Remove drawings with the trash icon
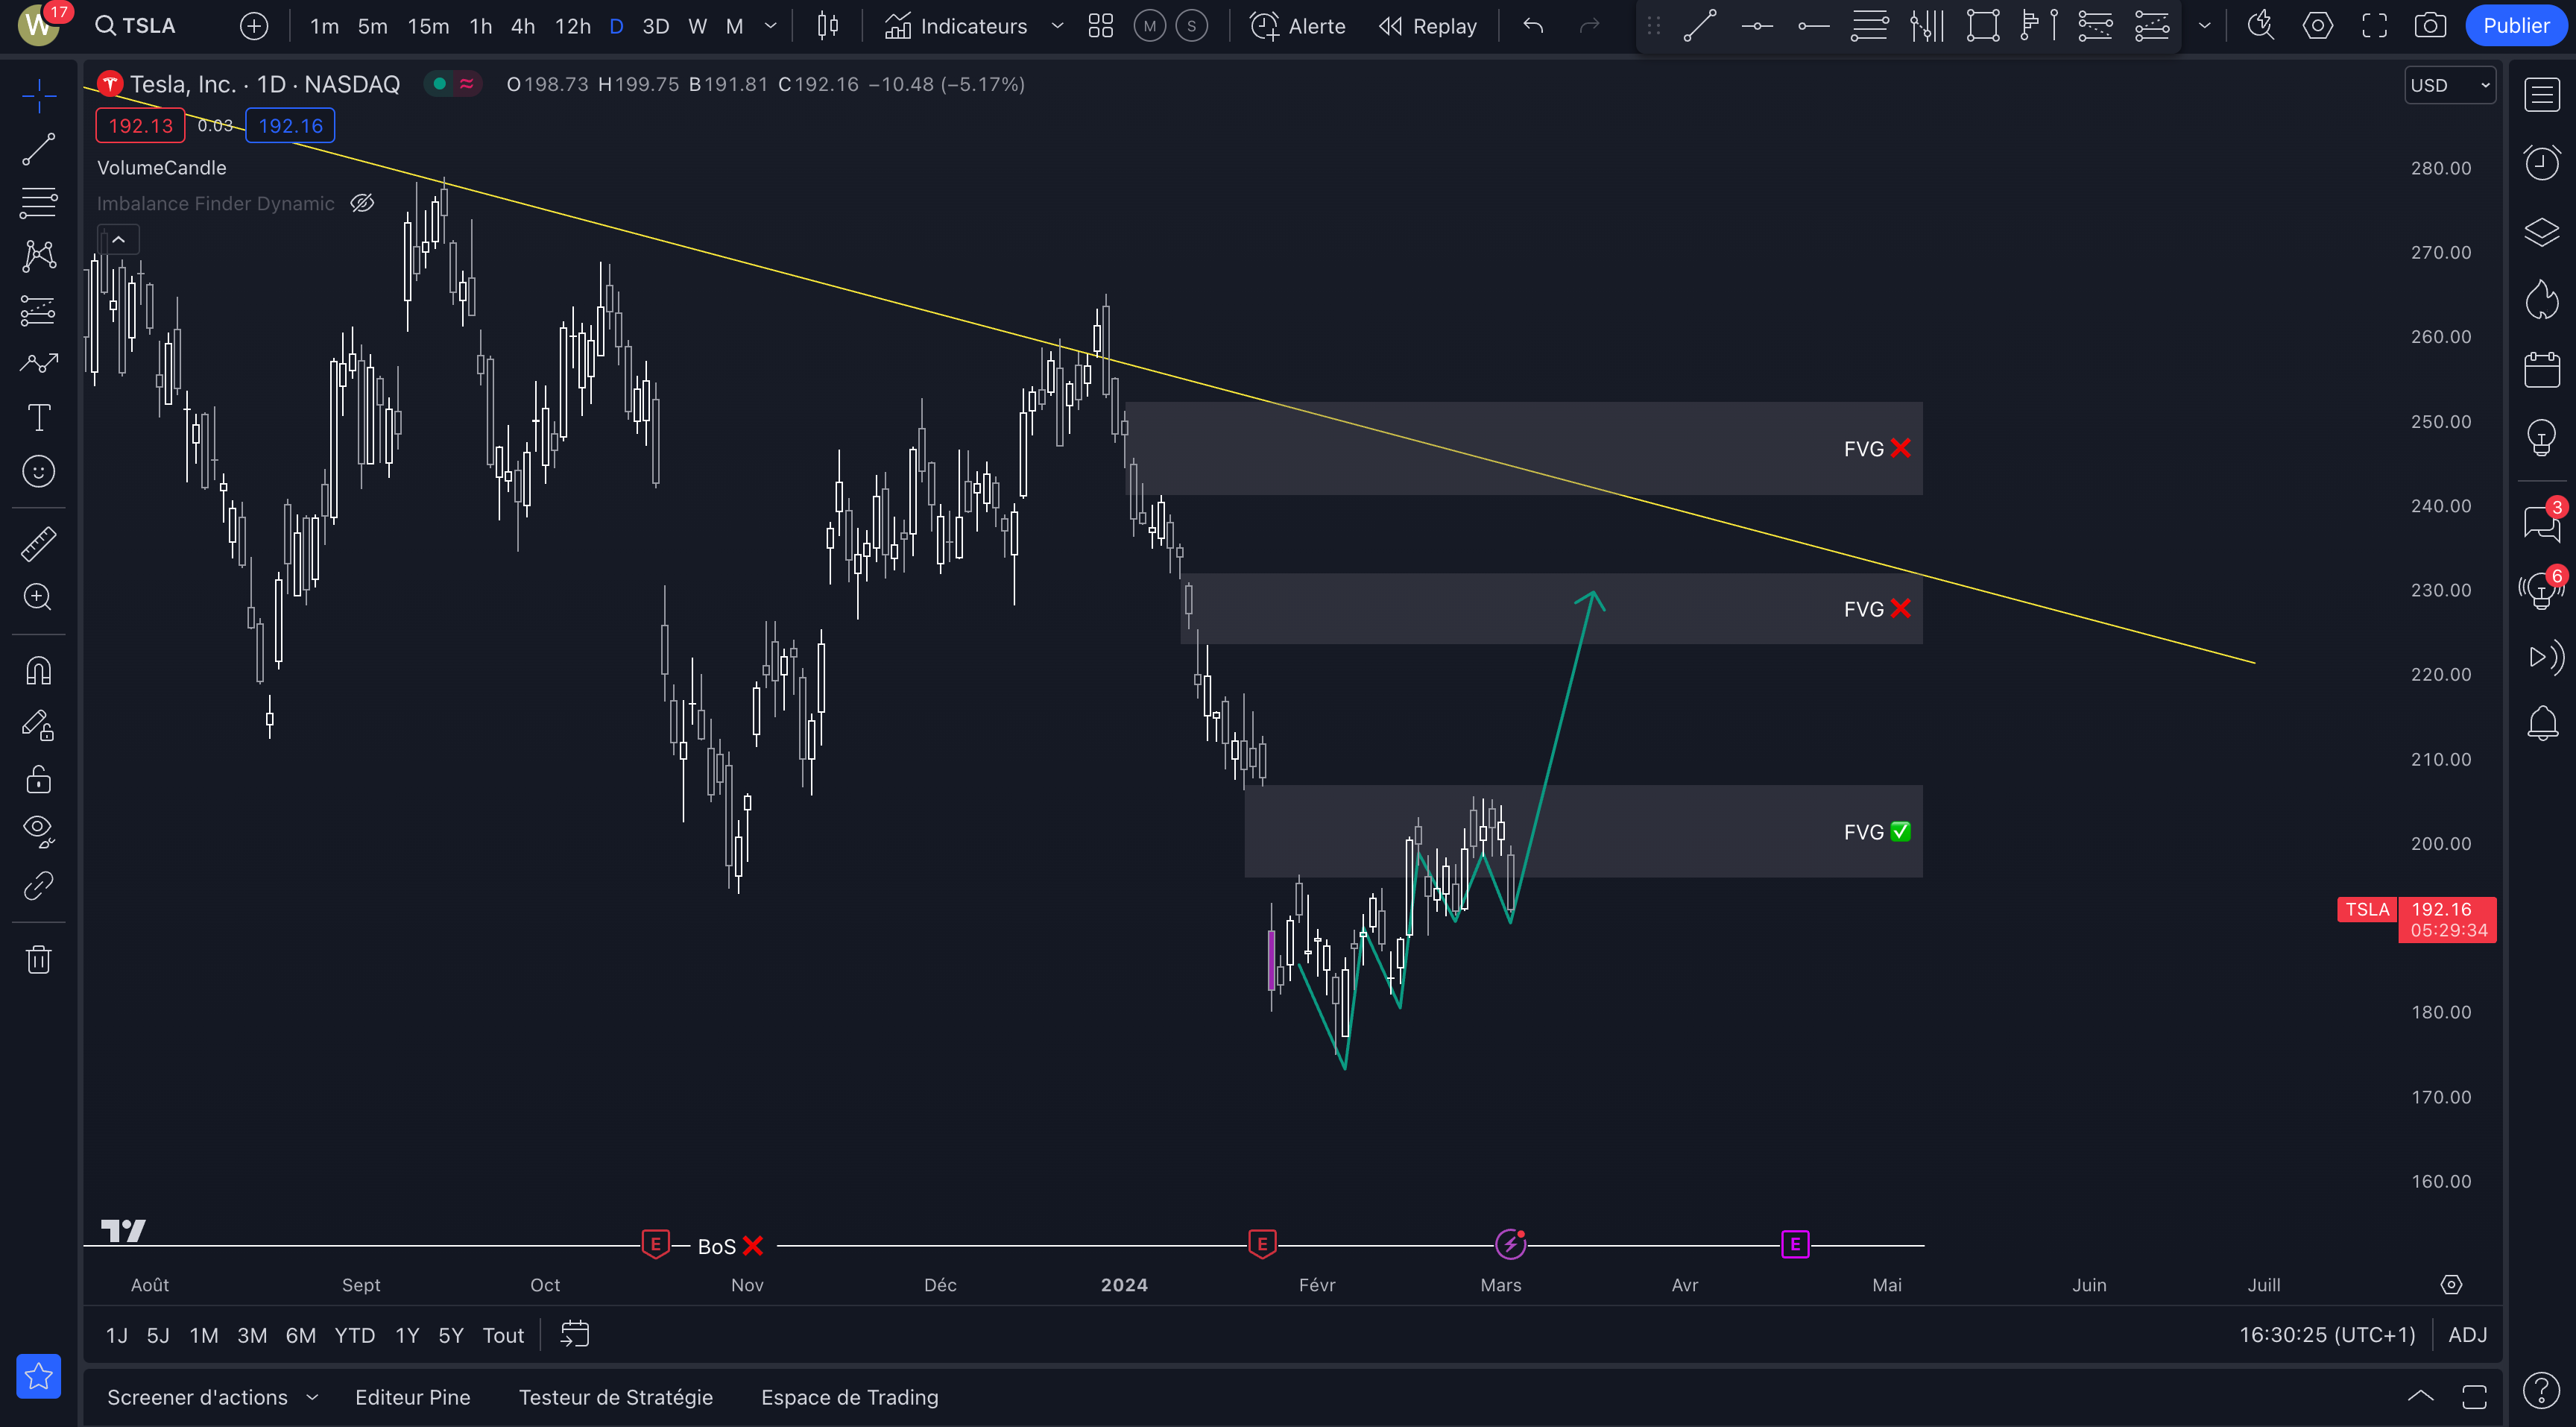Screen dimensions: 2576x1427 tap(39, 959)
